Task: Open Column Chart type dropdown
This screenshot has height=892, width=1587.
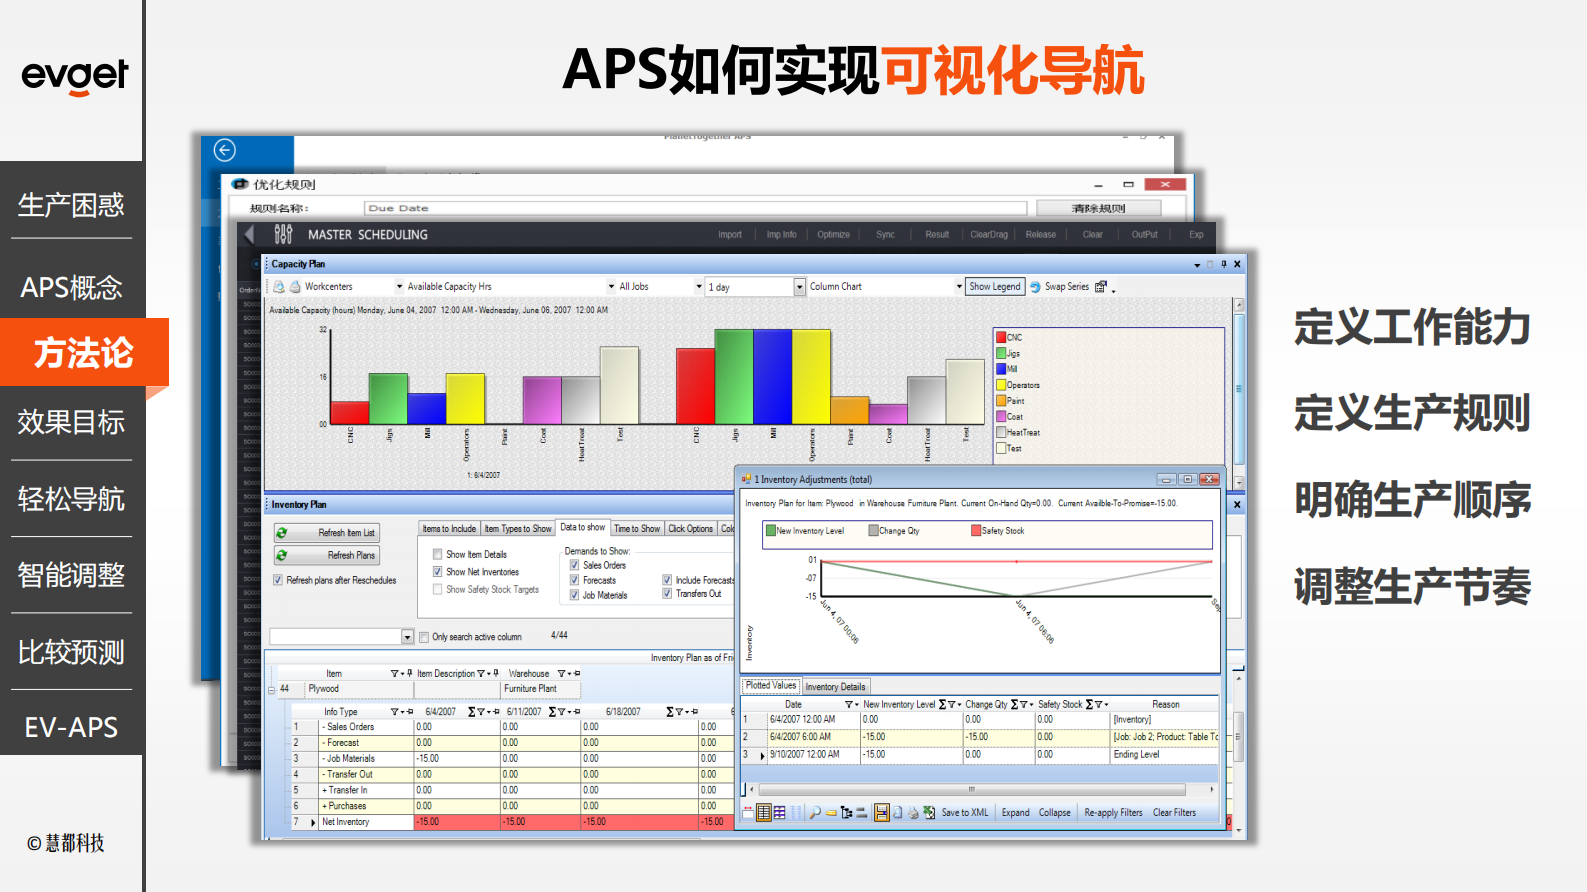Action: coord(958,287)
